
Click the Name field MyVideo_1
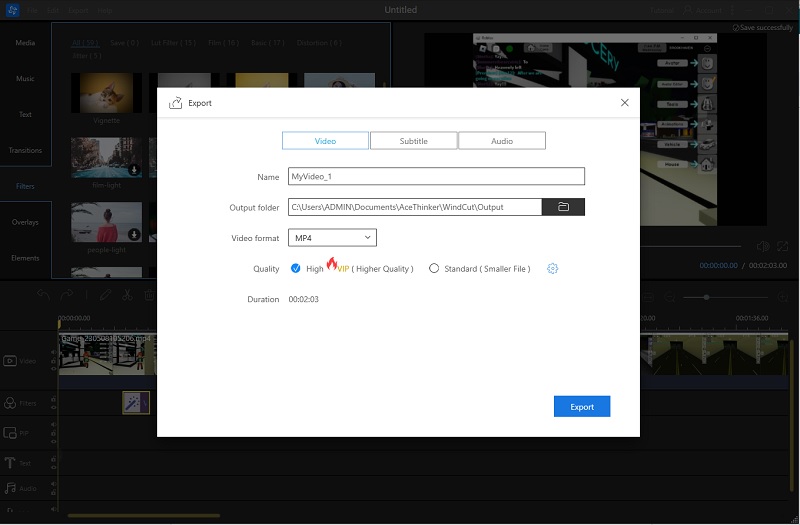click(436, 177)
